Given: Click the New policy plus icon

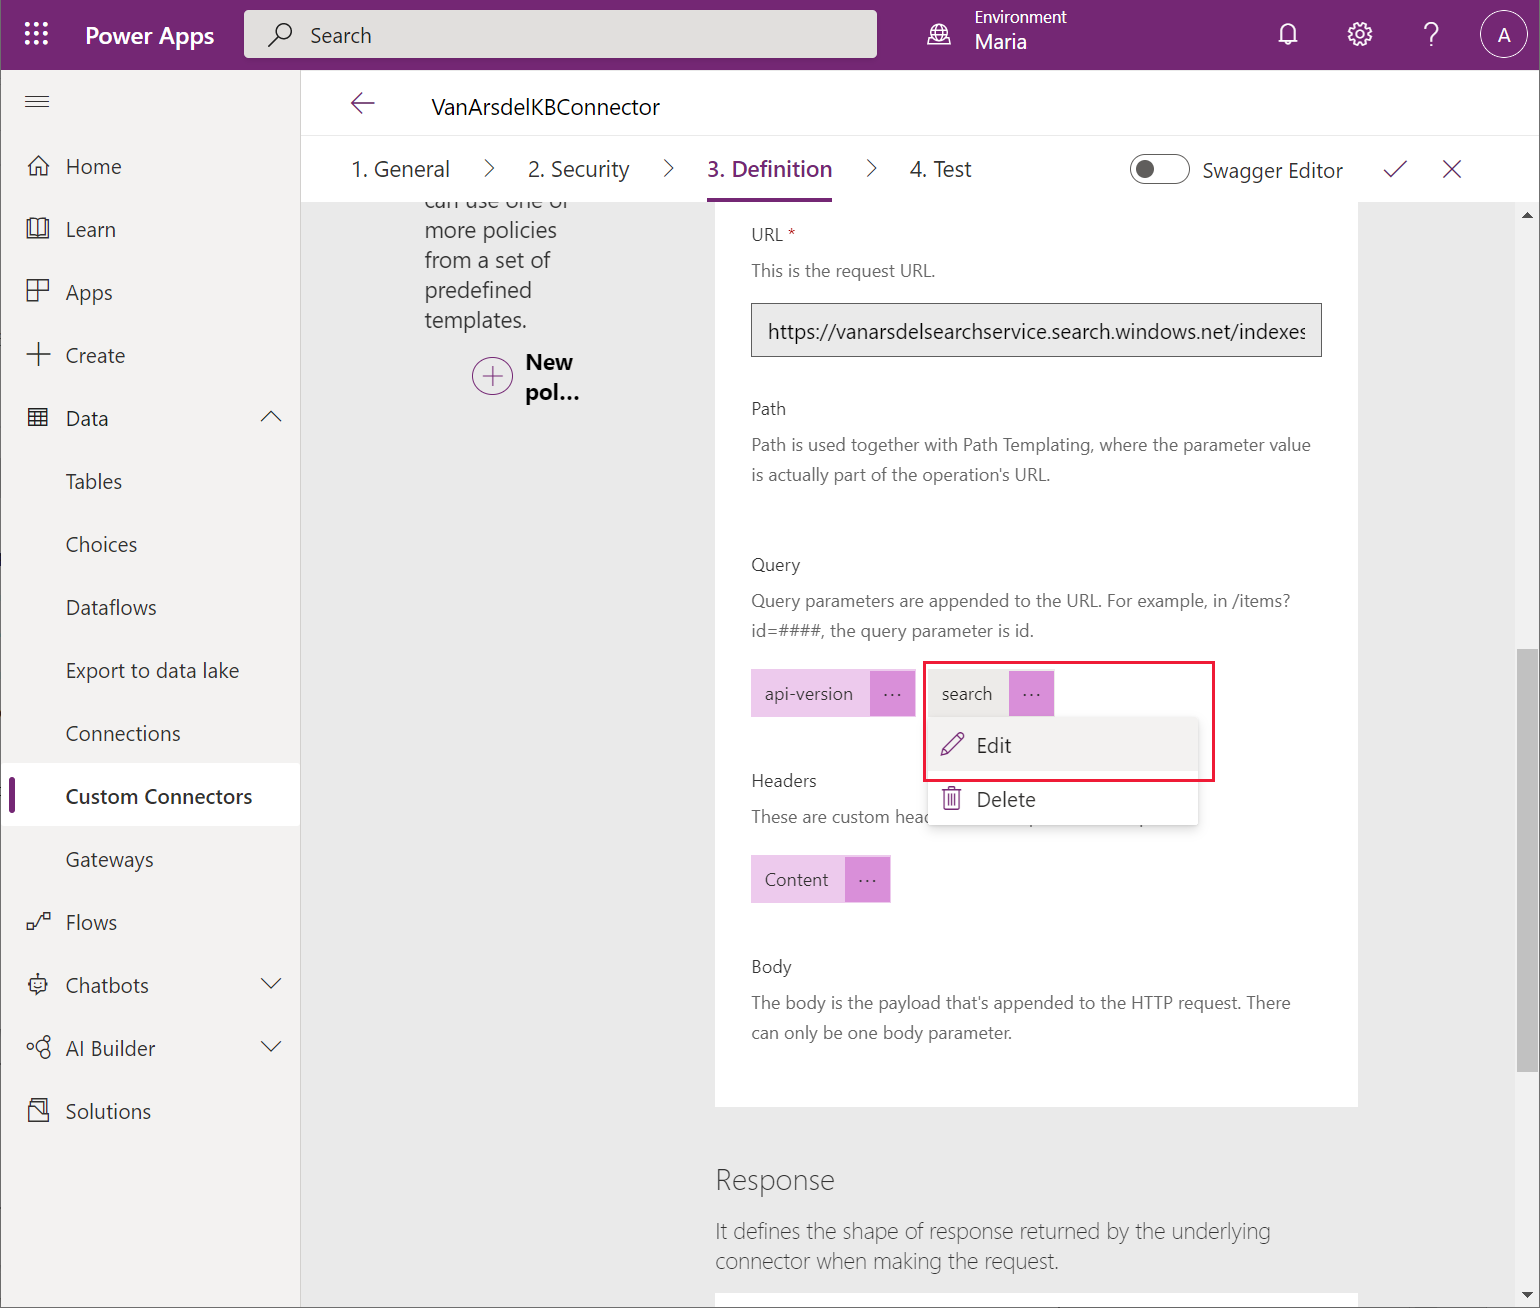Looking at the screenshot, I should [492, 376].
